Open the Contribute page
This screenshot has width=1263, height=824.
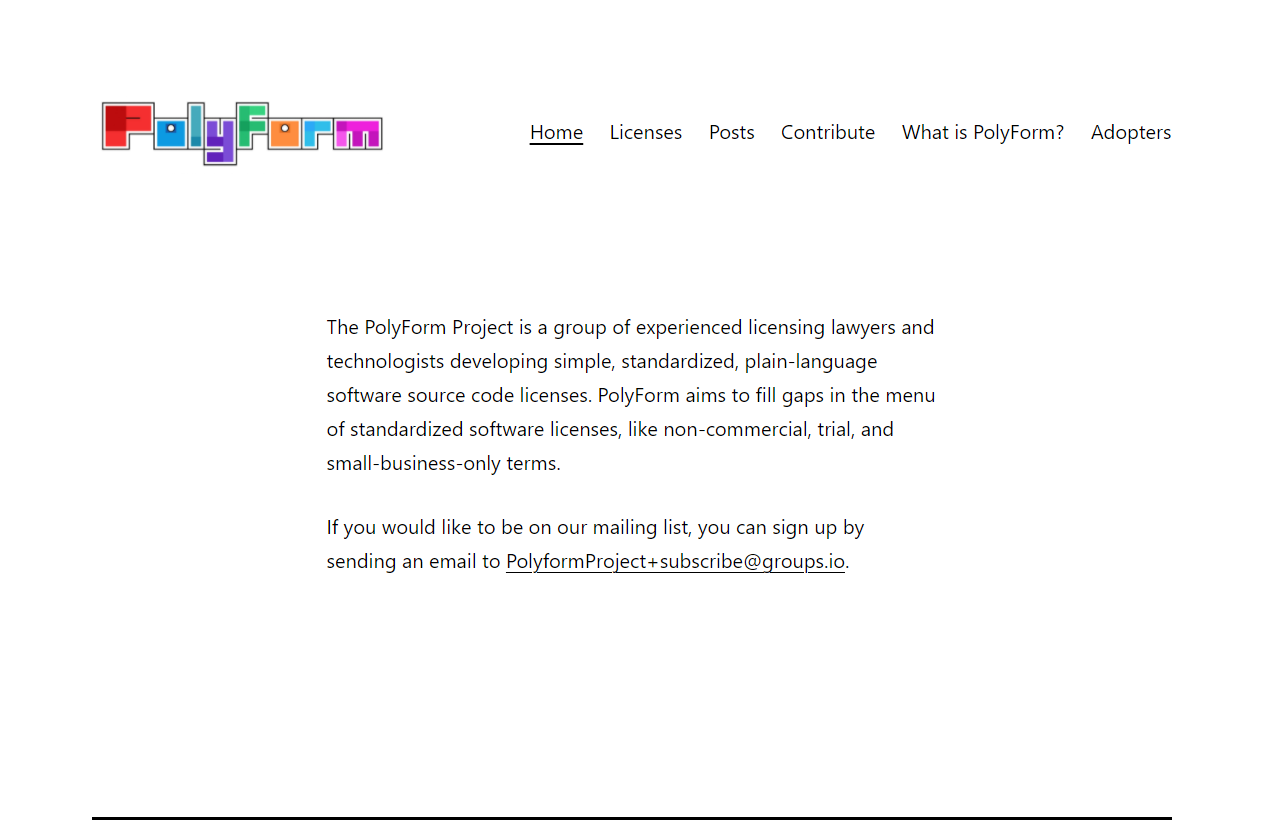point(827,132)
